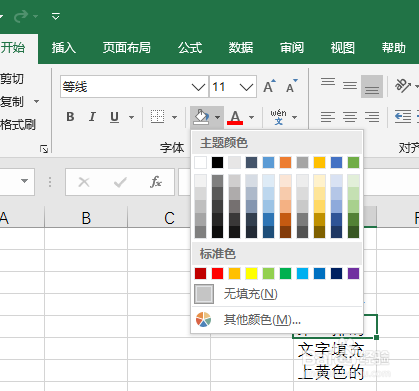The width and height of the screenshot is (419, 391).
Task: Open the font size dropdown
Action: [x=246, y=87]
